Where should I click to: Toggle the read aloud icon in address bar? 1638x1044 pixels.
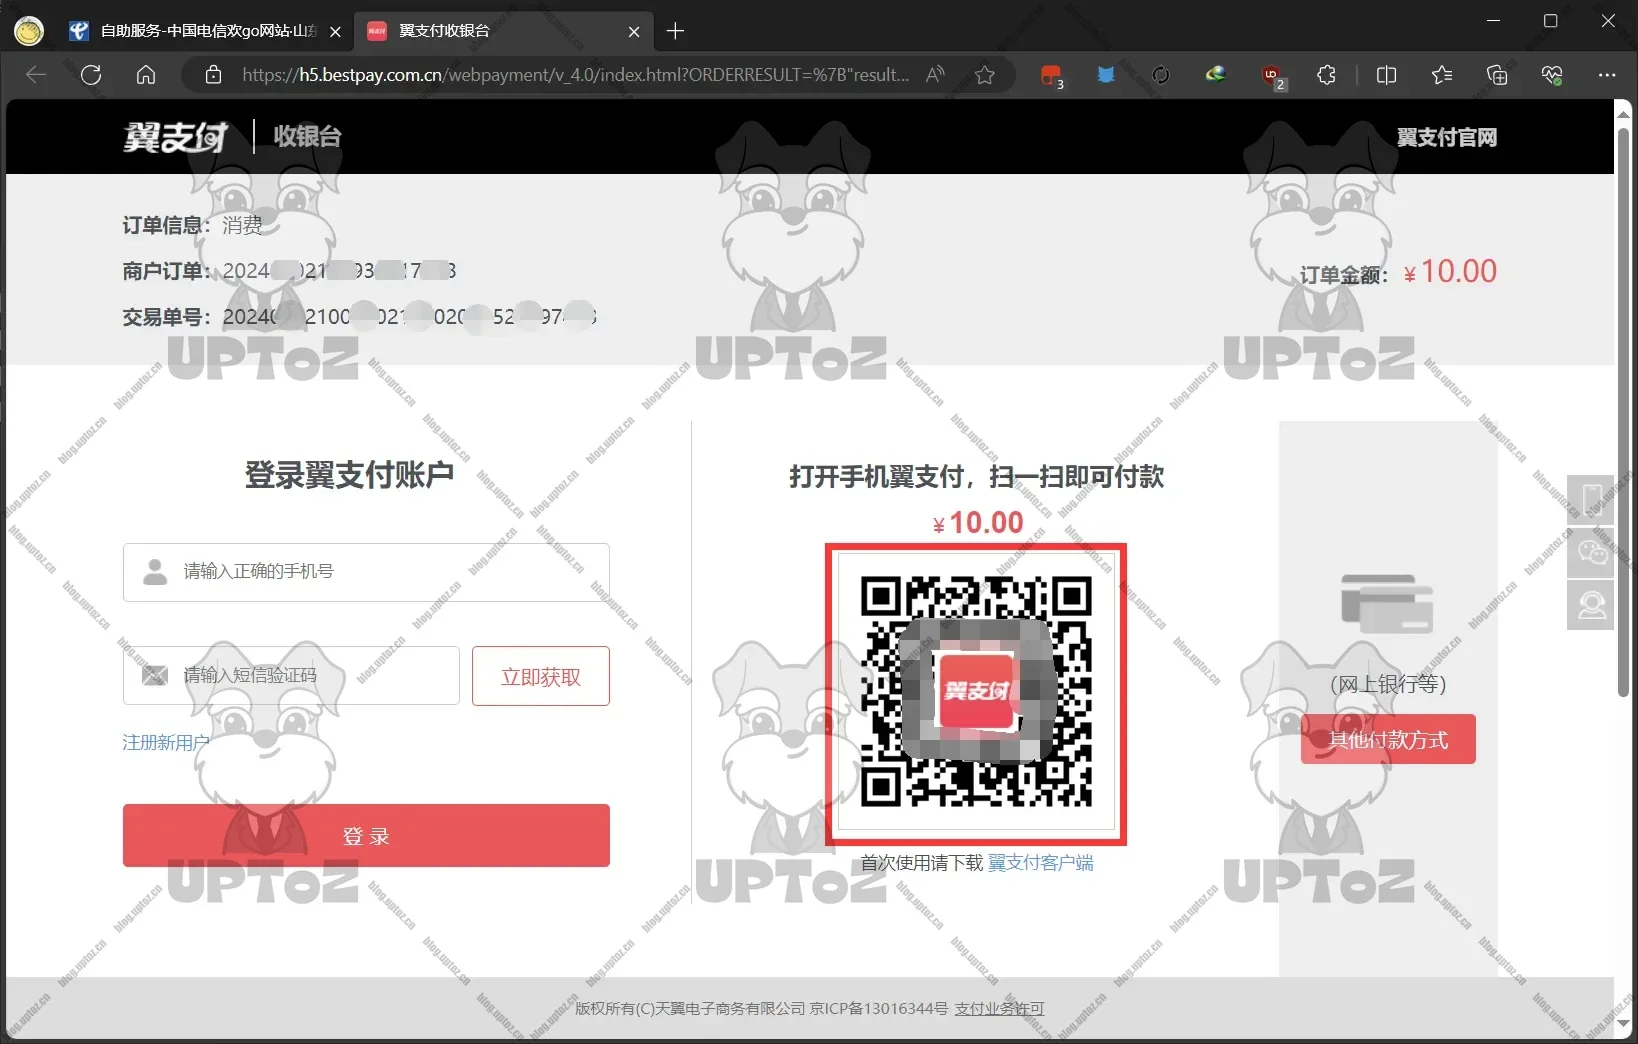pyautogui.click(x=935, y=75)
